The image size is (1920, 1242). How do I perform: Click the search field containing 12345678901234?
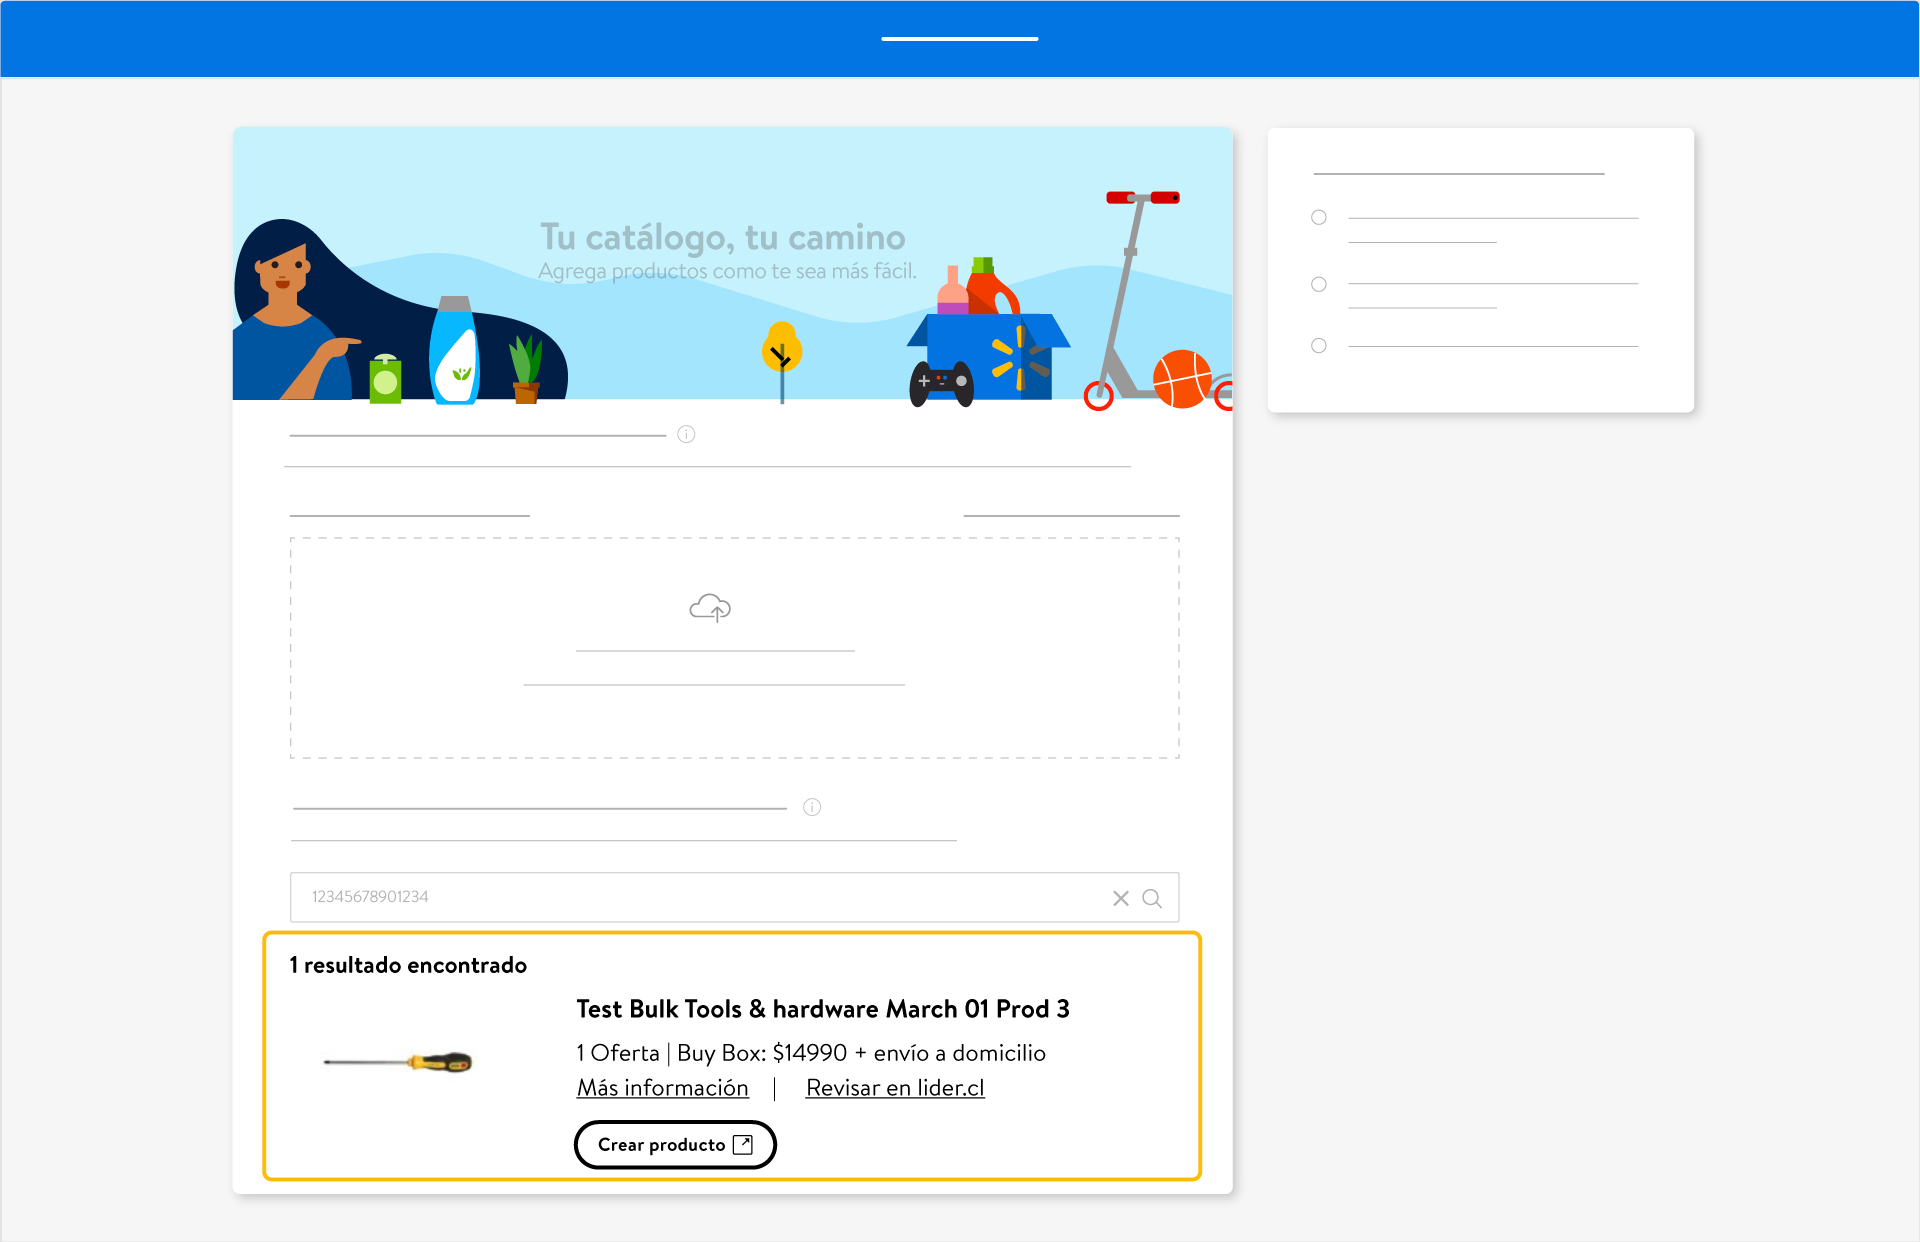pos(735,897)
